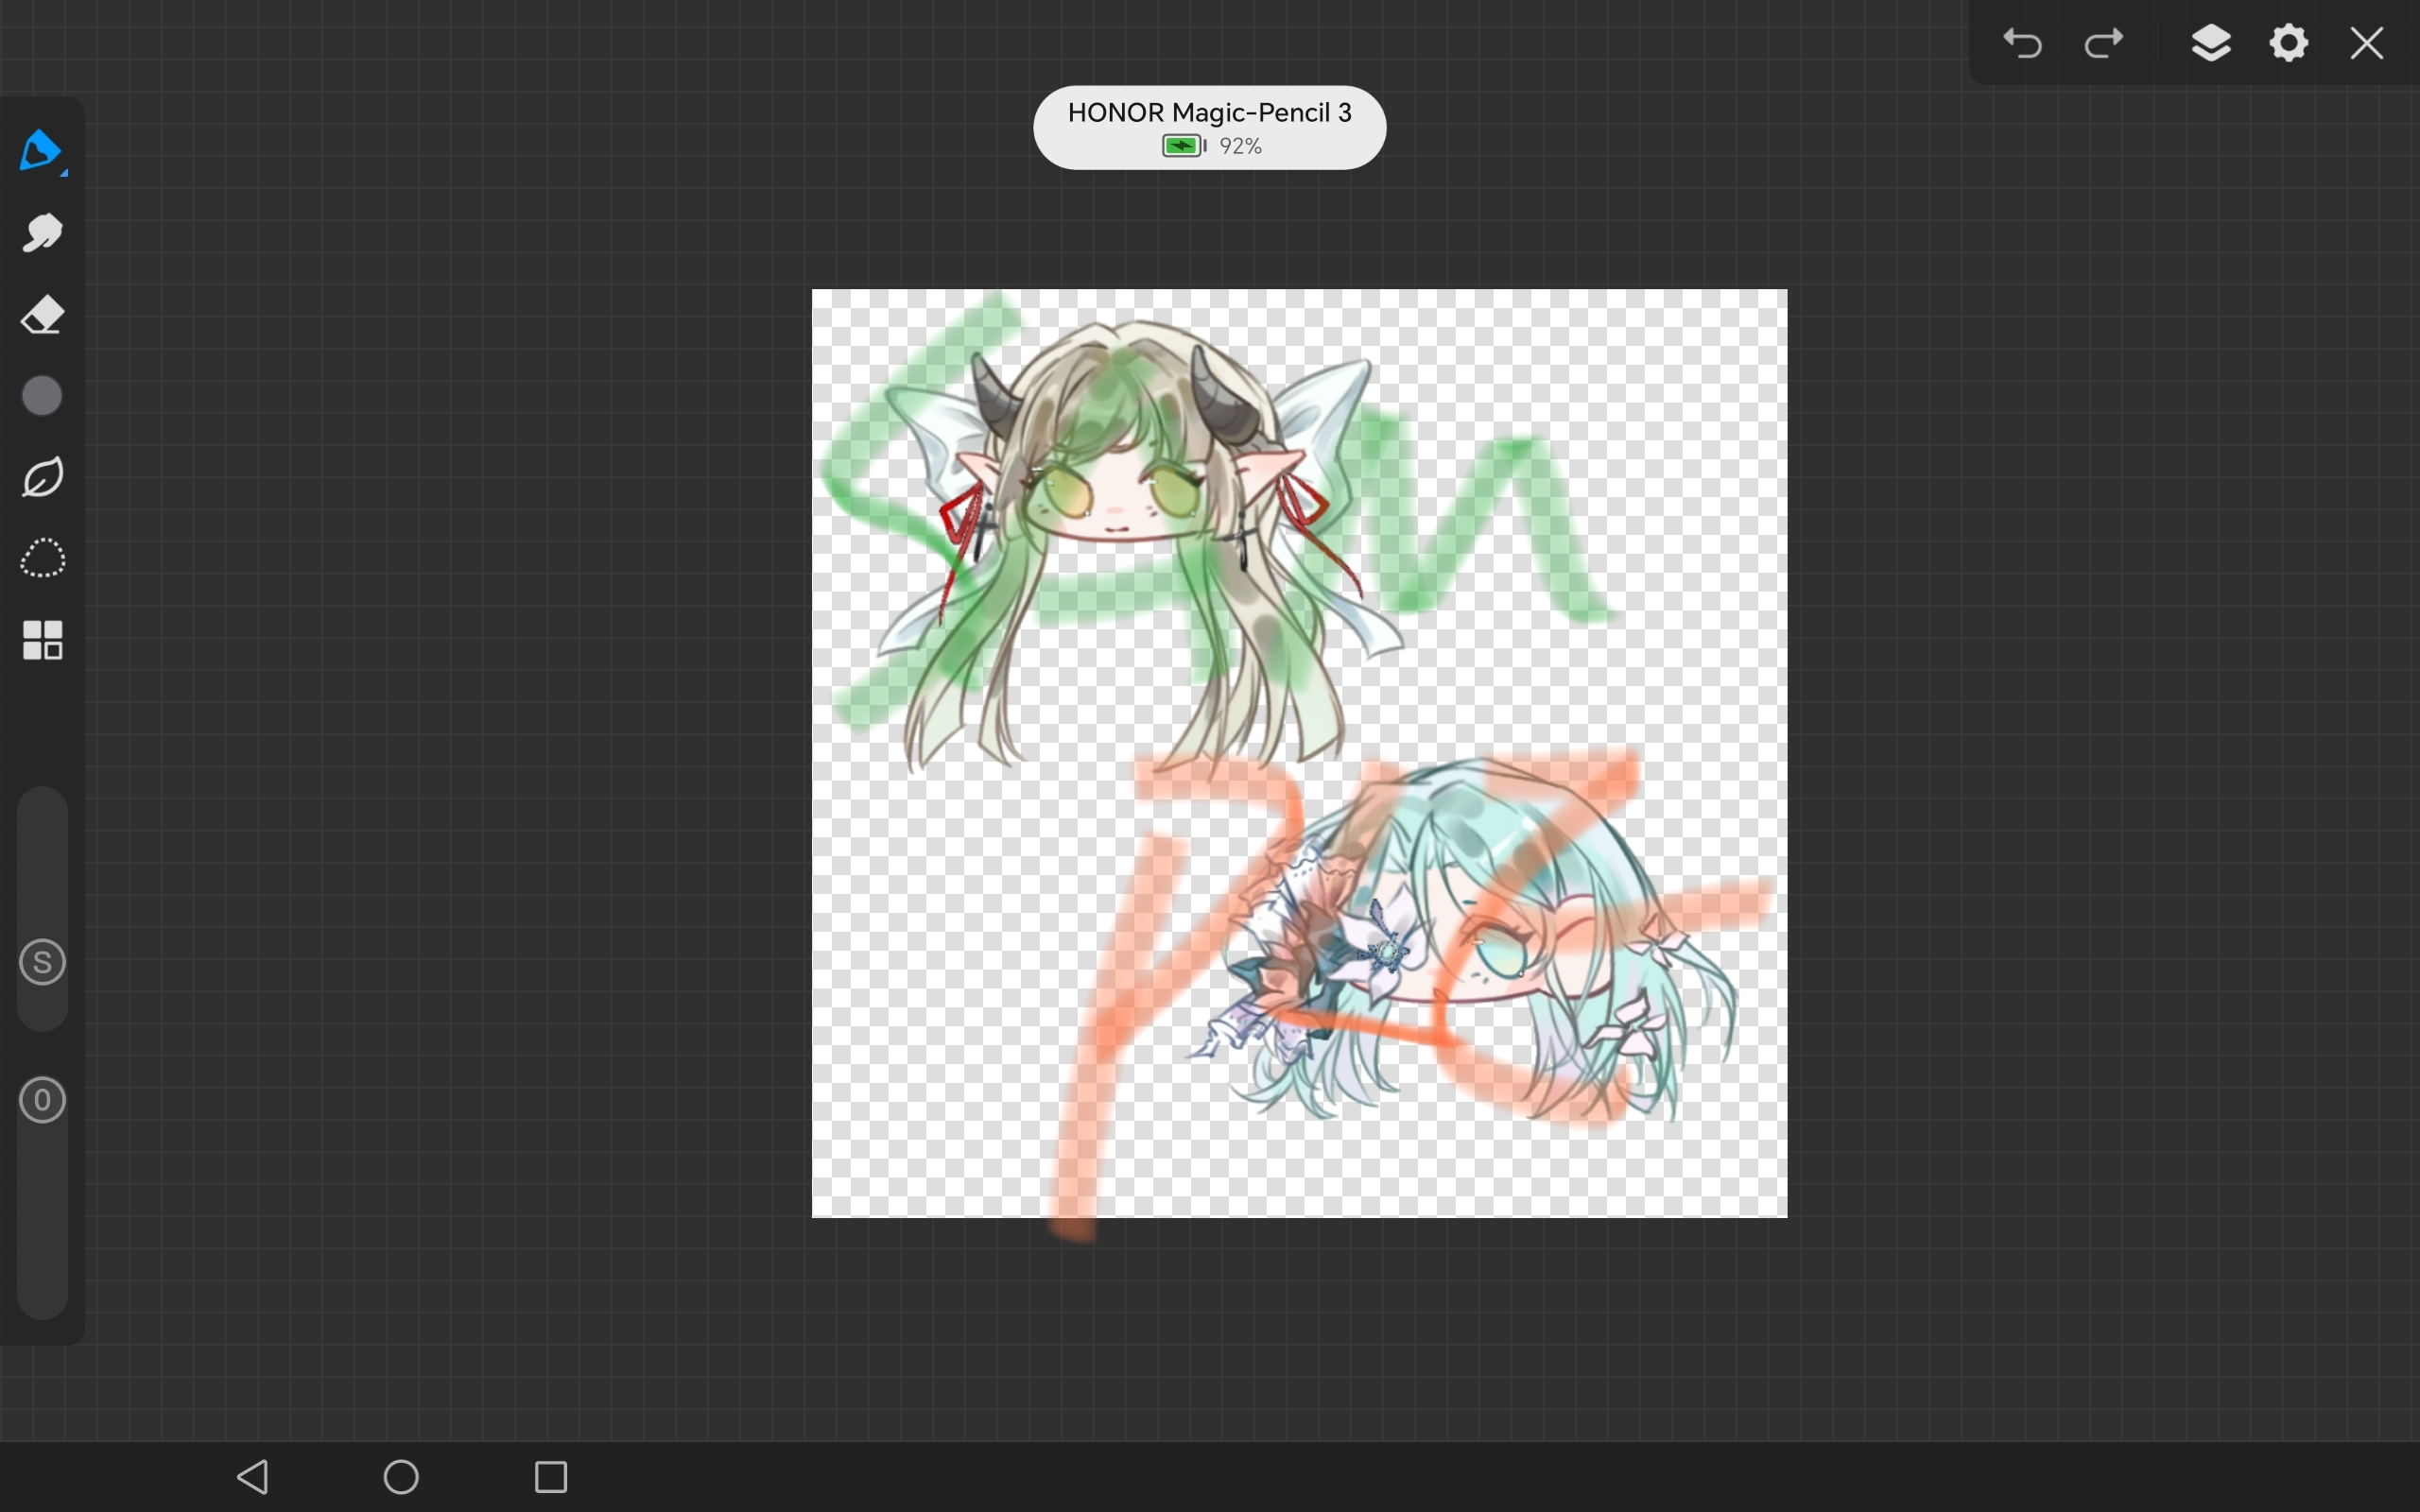Click the opacity O slider handle

point(42,1100)
